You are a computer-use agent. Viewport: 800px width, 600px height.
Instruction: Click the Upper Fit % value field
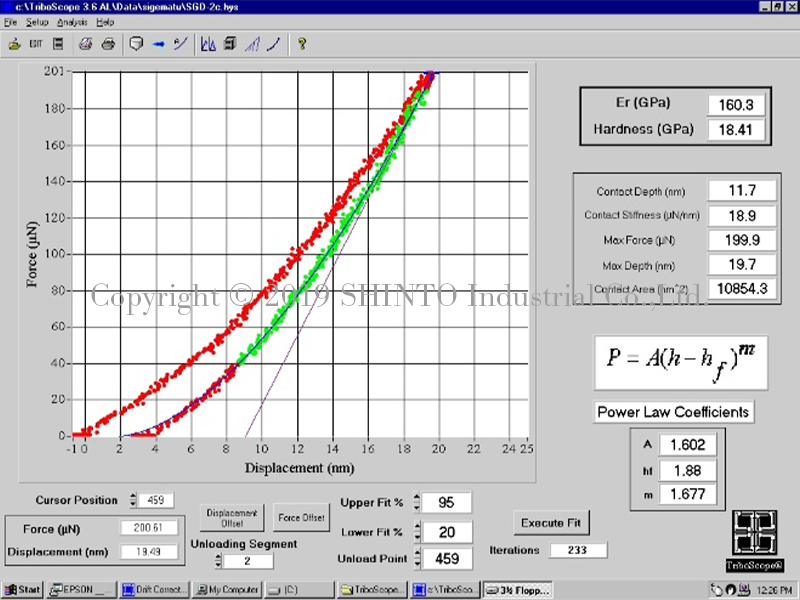[446, 503]
